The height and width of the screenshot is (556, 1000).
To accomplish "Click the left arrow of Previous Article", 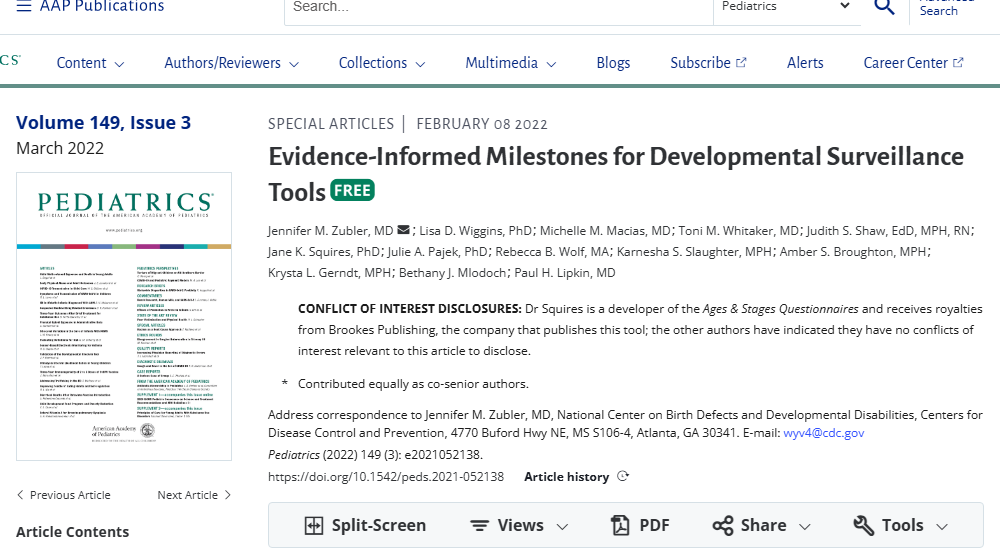I will pyautogui.click(x=20, y=495).
